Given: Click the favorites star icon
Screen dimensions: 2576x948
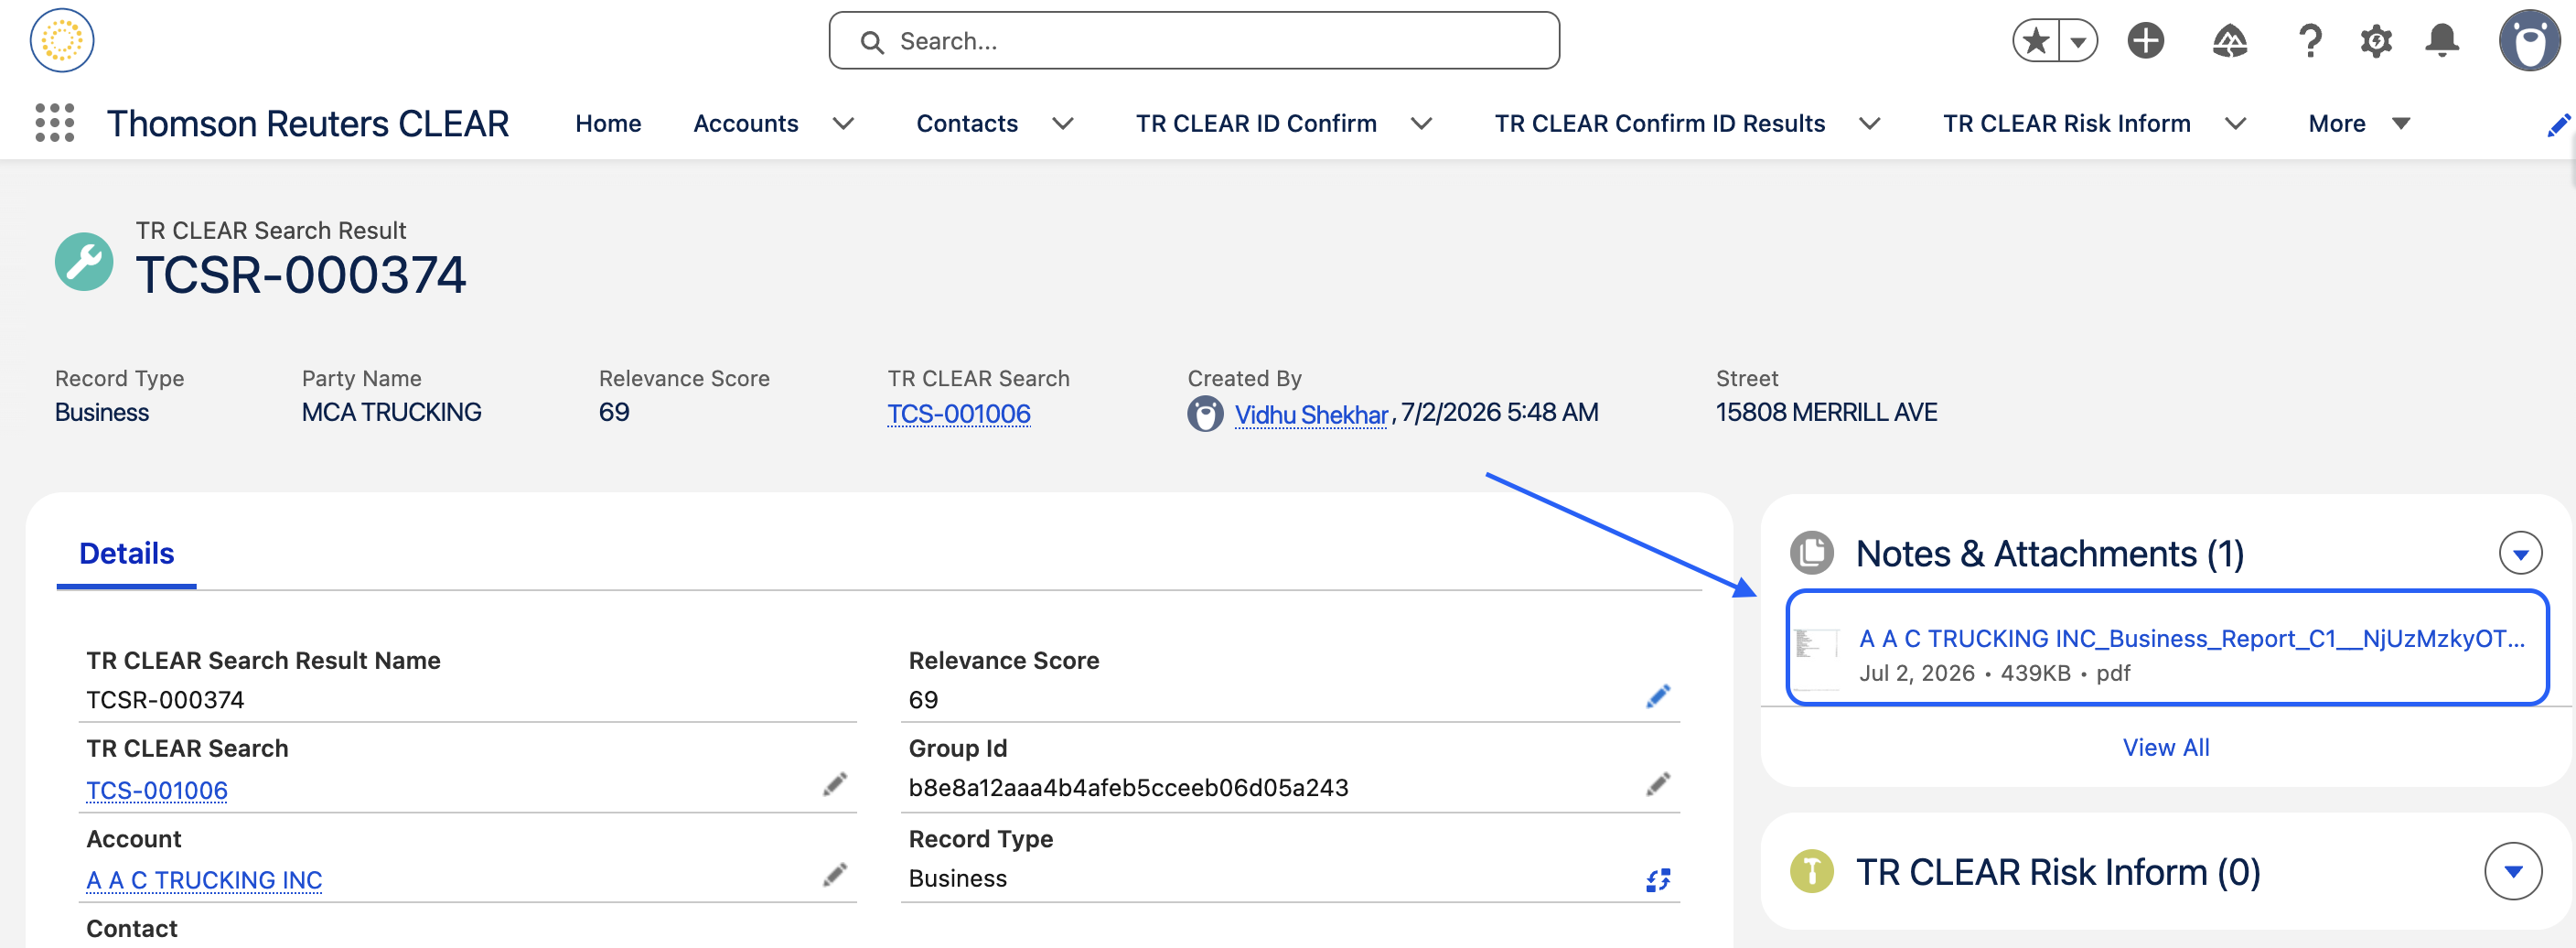Looking at the screenshot, I should (2035, 41).
